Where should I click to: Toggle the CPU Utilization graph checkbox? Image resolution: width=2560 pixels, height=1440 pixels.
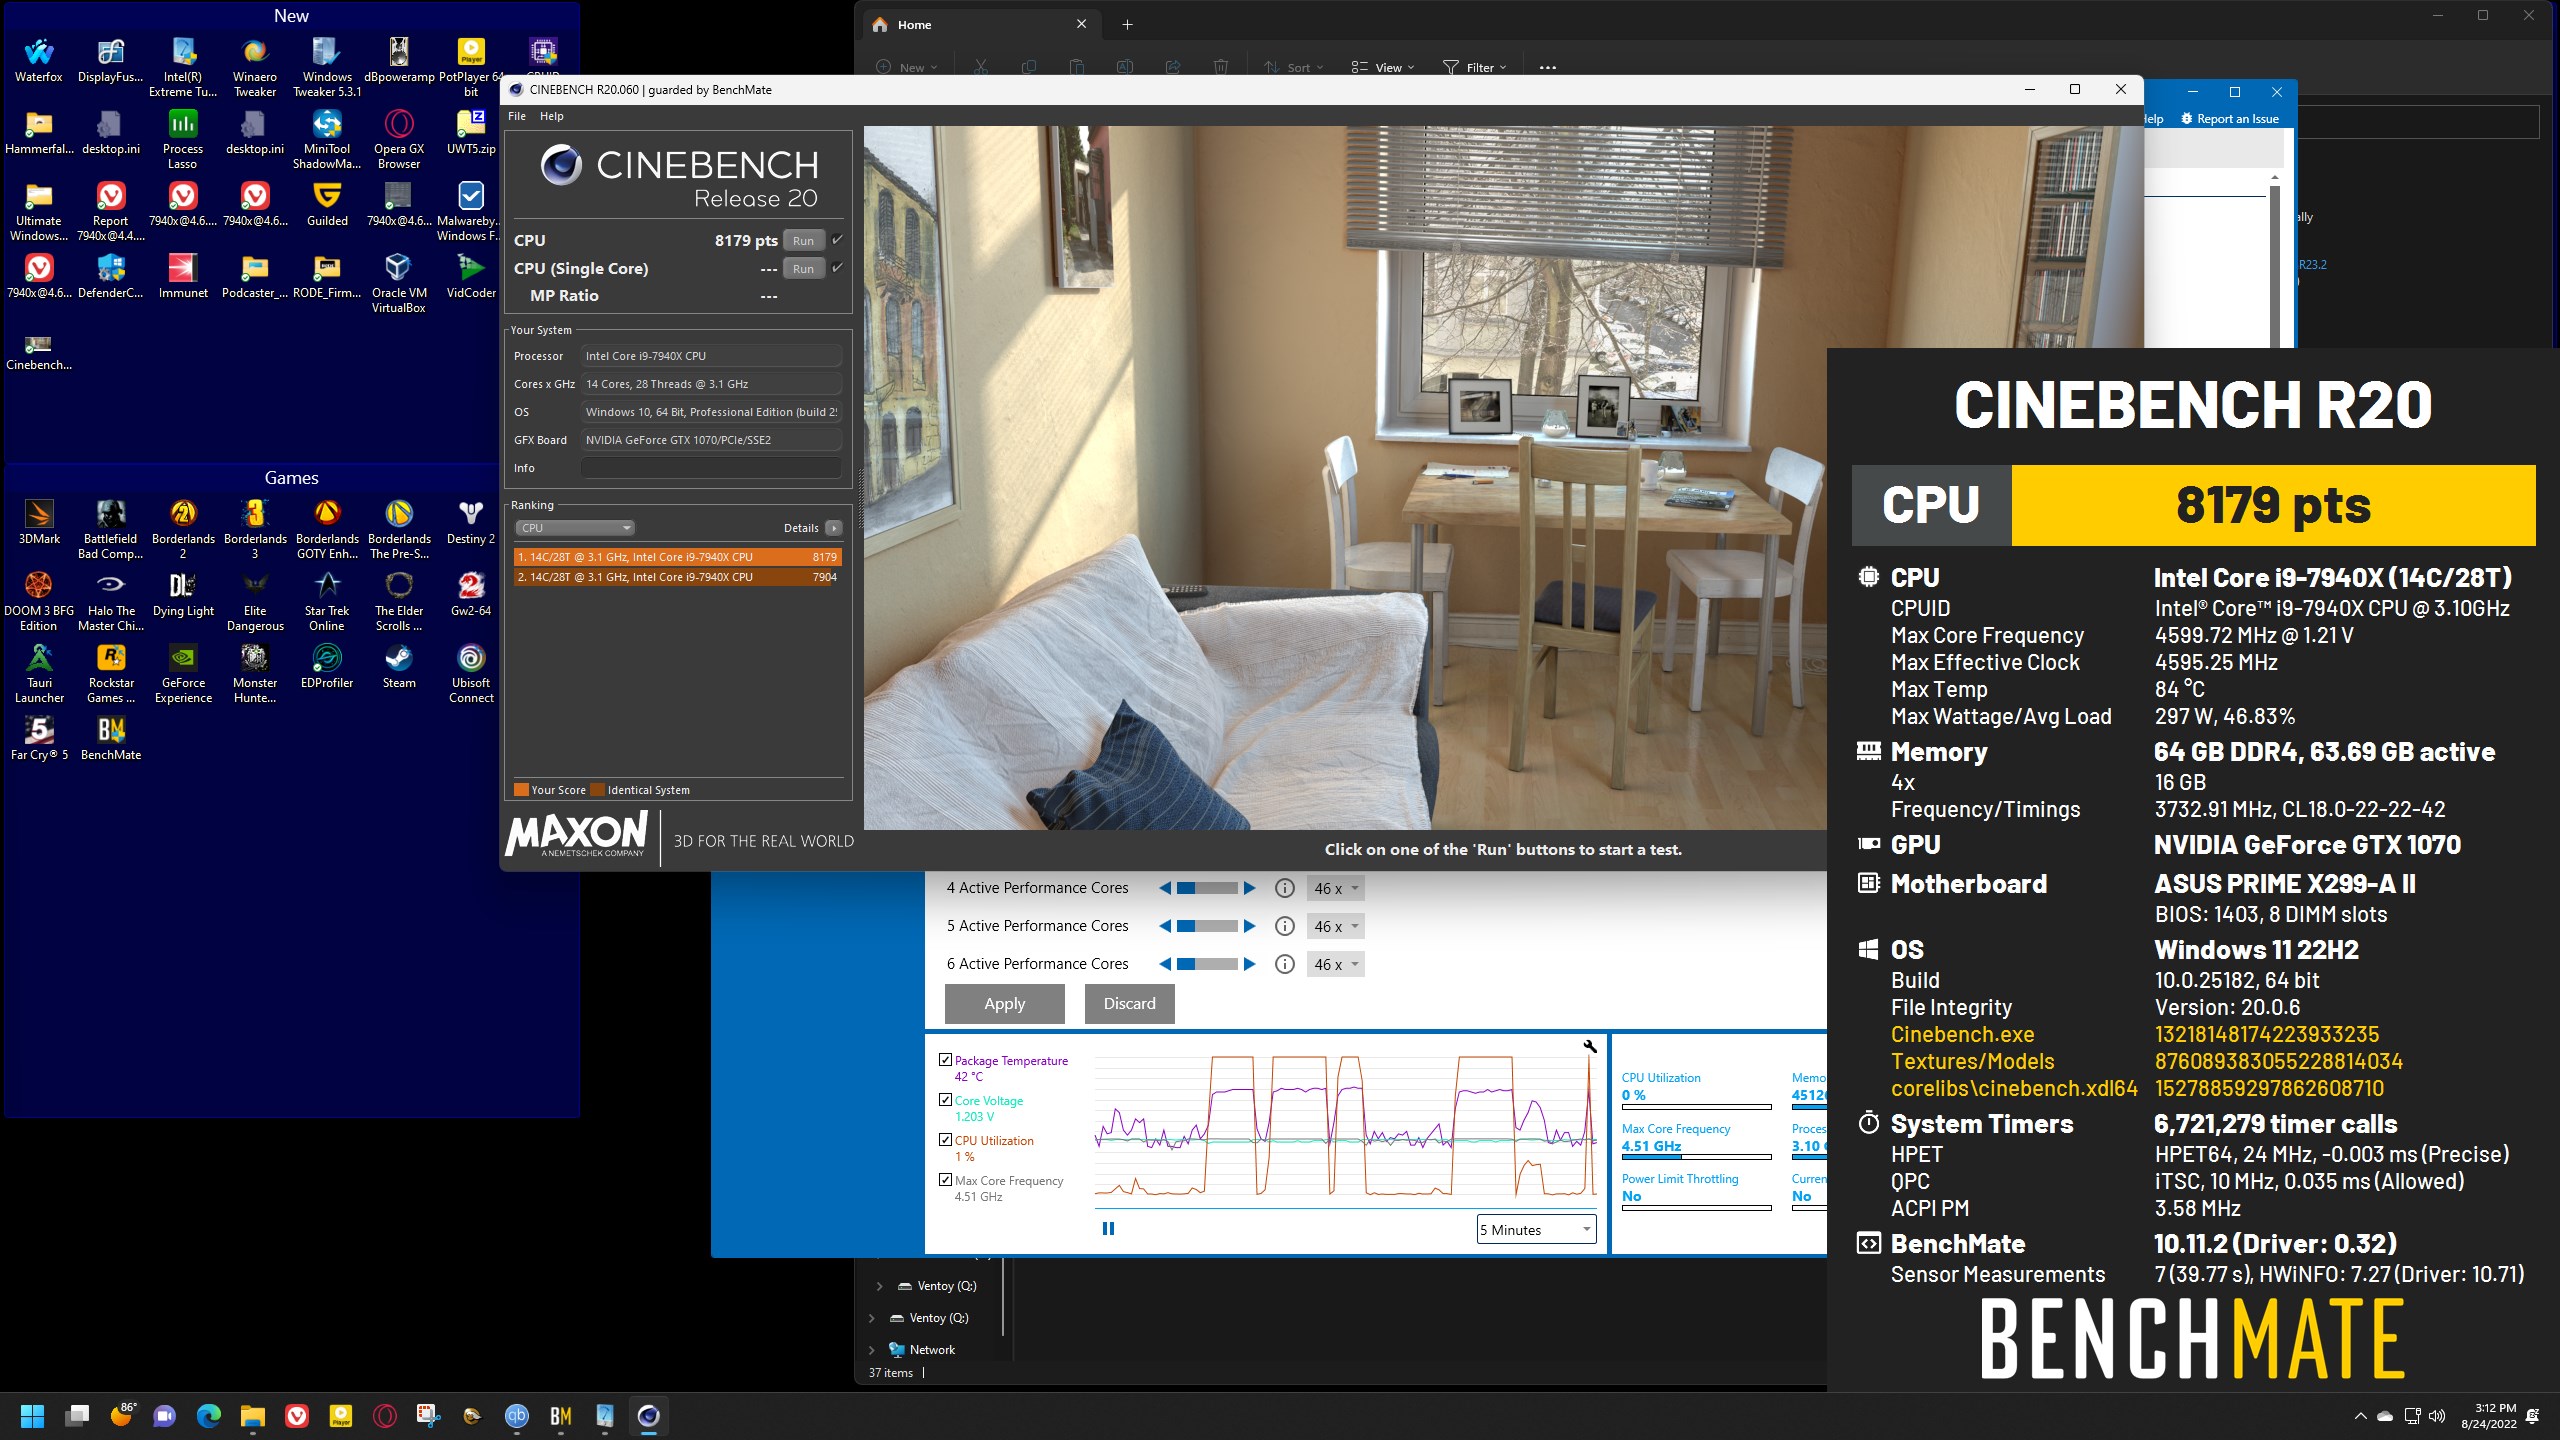tap(945, 1140)
